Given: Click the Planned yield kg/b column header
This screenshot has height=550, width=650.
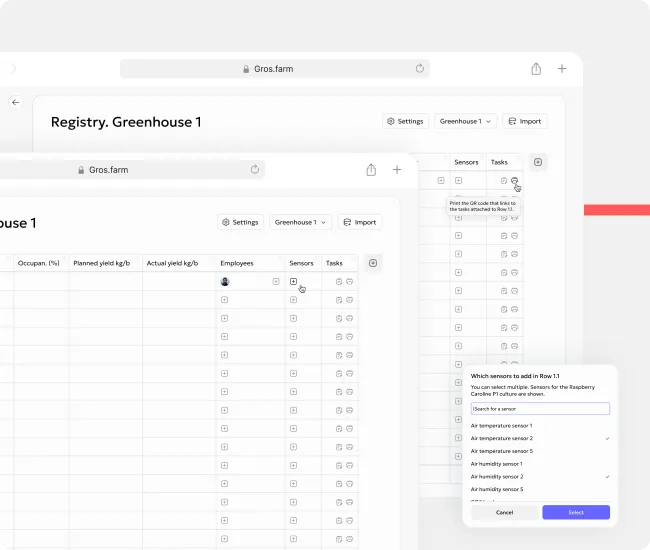Looking at the screenshot, I should (105, 263).
